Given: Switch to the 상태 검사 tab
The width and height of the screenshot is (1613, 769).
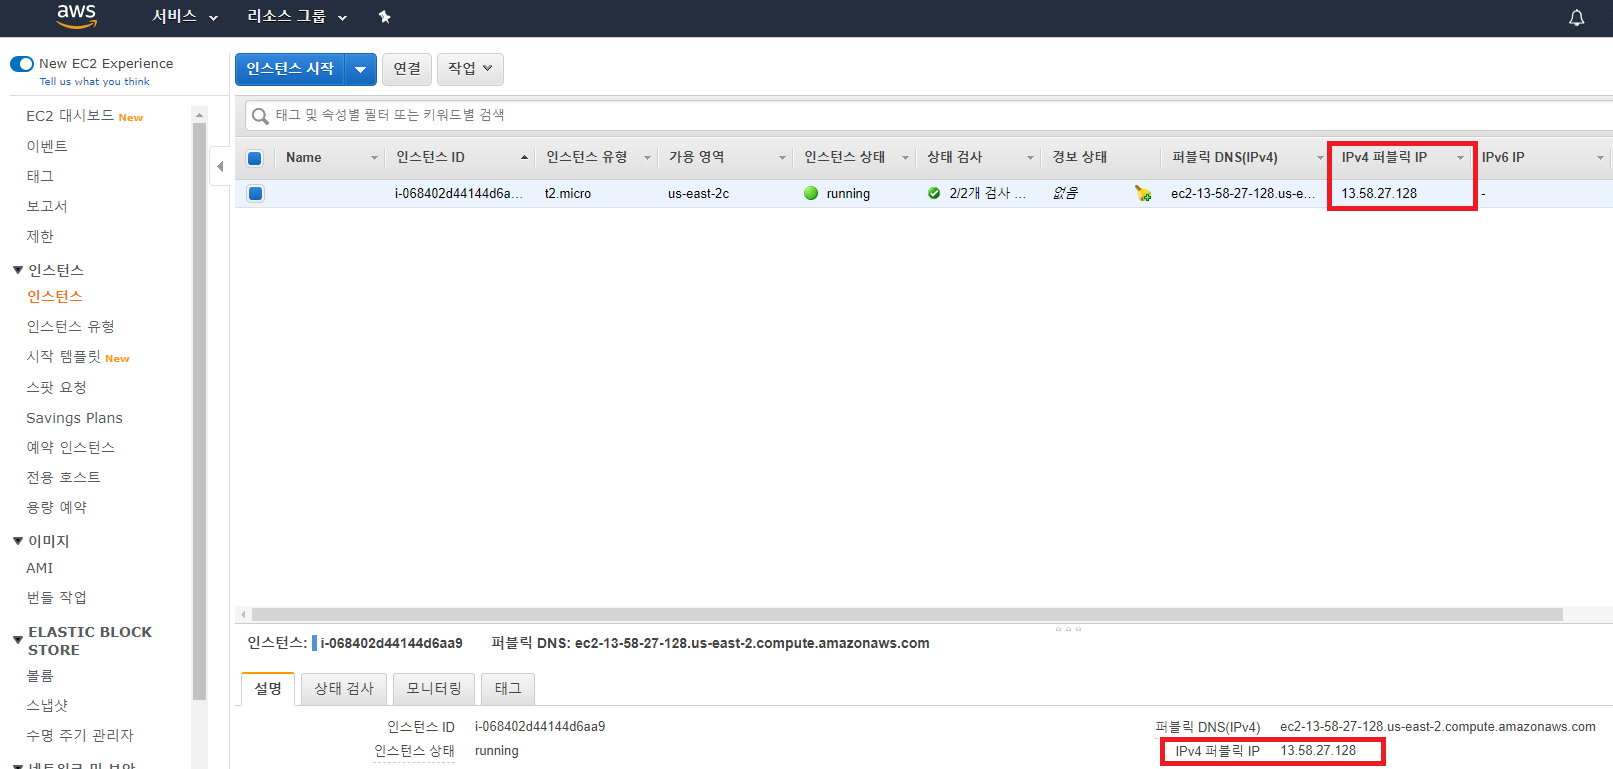Looking at the screenshot, I should coord(344,689).
